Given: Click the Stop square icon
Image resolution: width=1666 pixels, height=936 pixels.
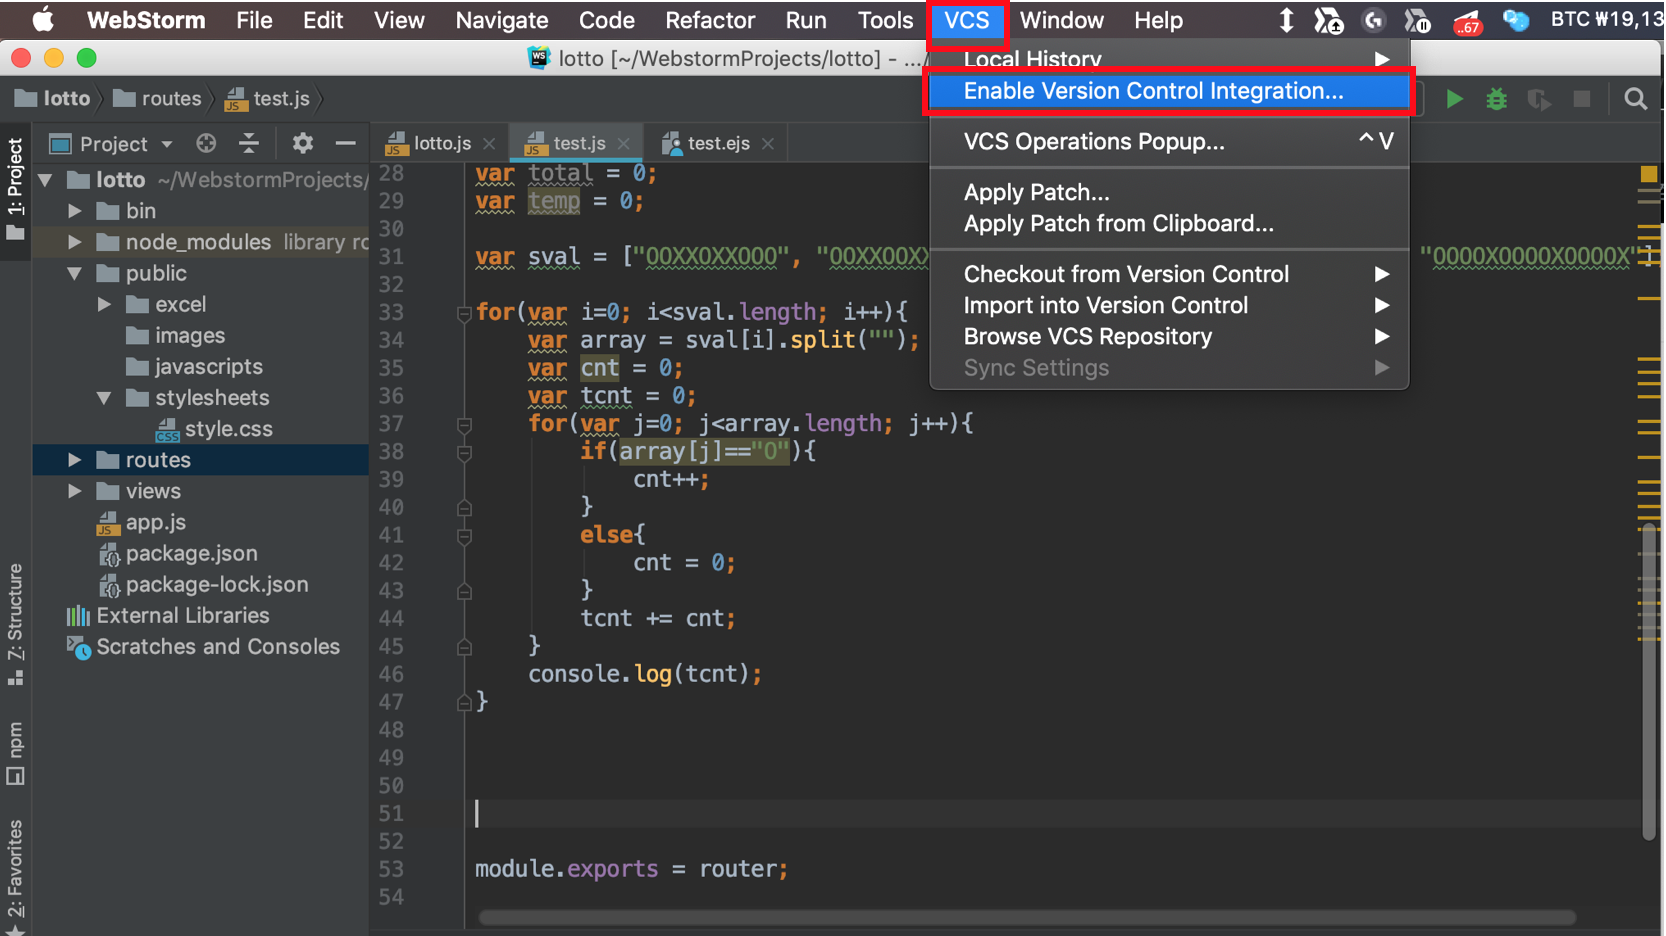Looking at the screenshot, I should point(1582,99).
